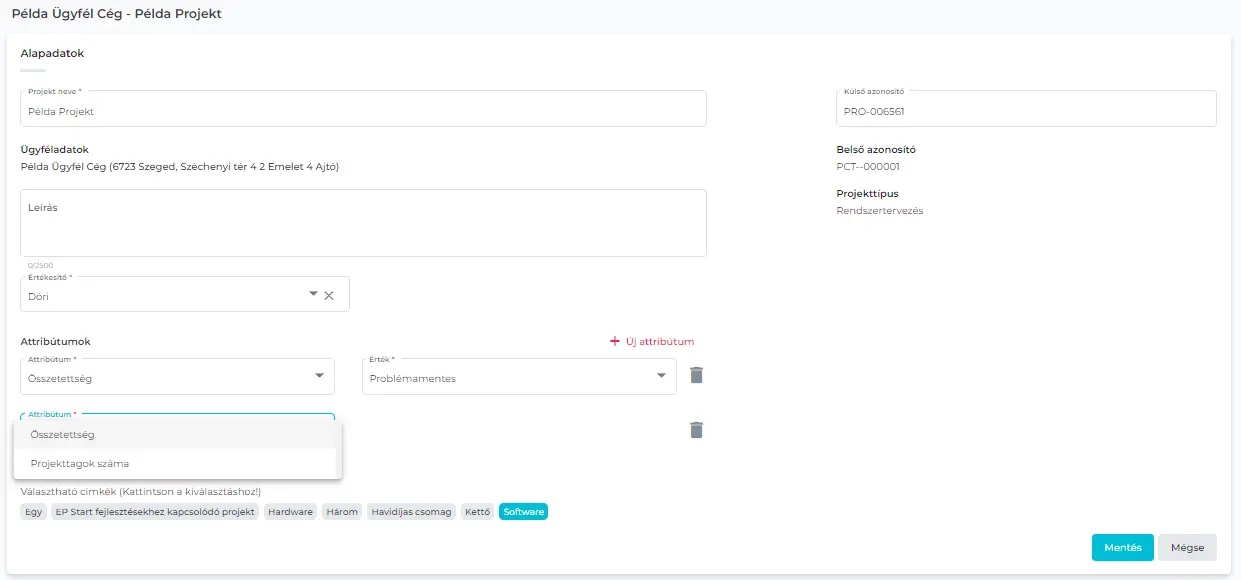Select the Három tag chip
1241x580 pixels.
point(341,512)
